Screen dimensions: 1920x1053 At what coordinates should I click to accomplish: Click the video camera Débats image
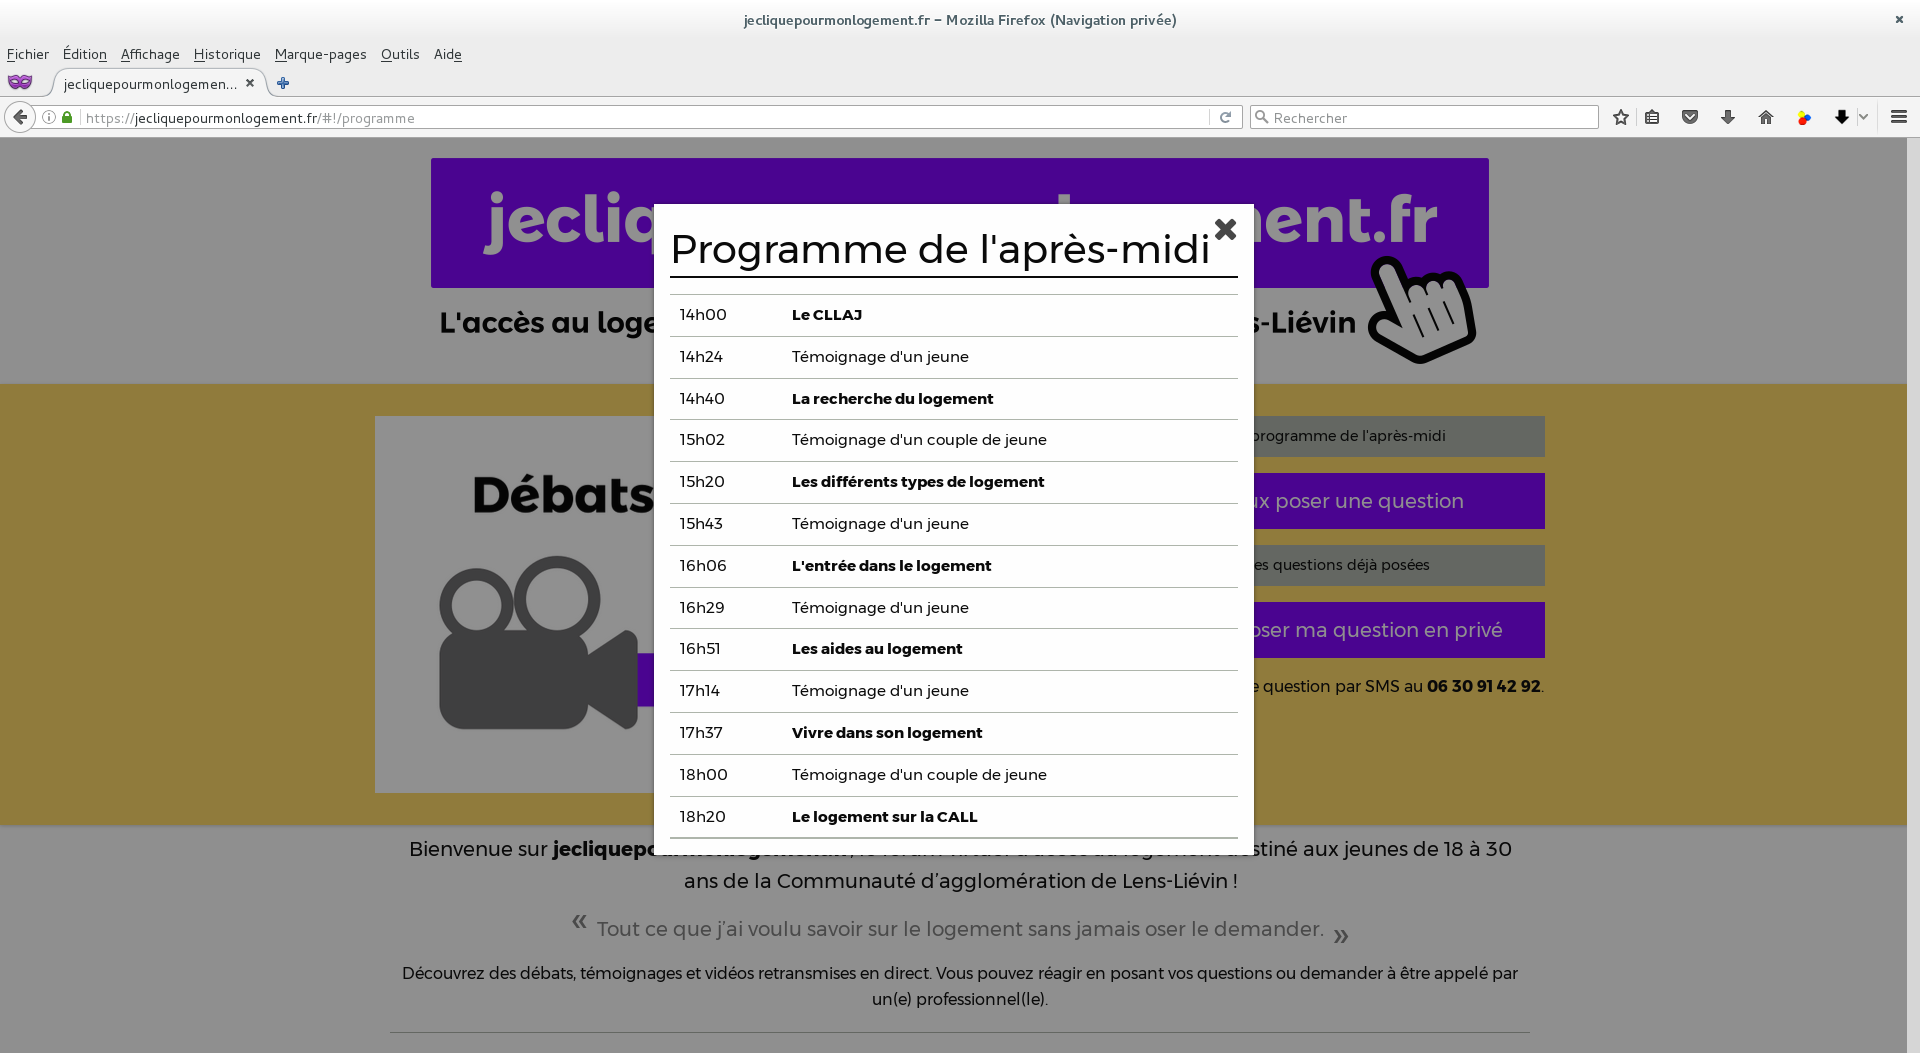pos(515,604)
